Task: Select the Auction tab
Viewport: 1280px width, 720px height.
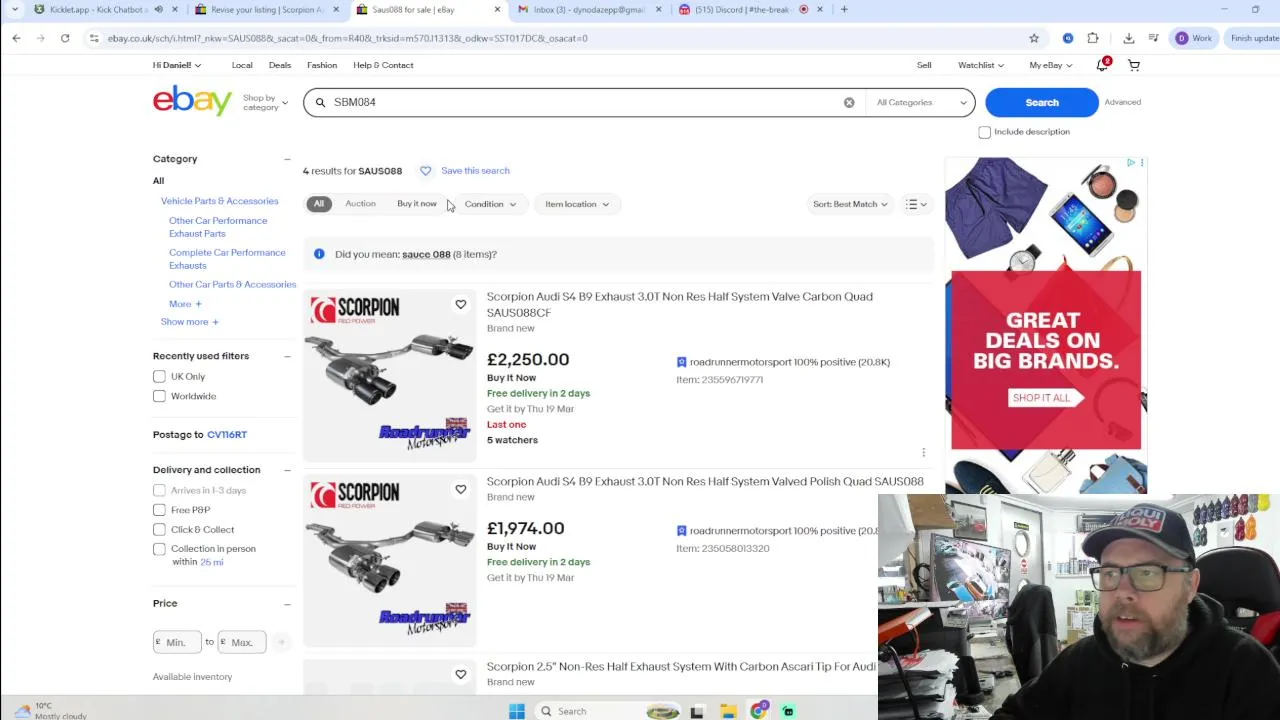Action: (360, 204)
